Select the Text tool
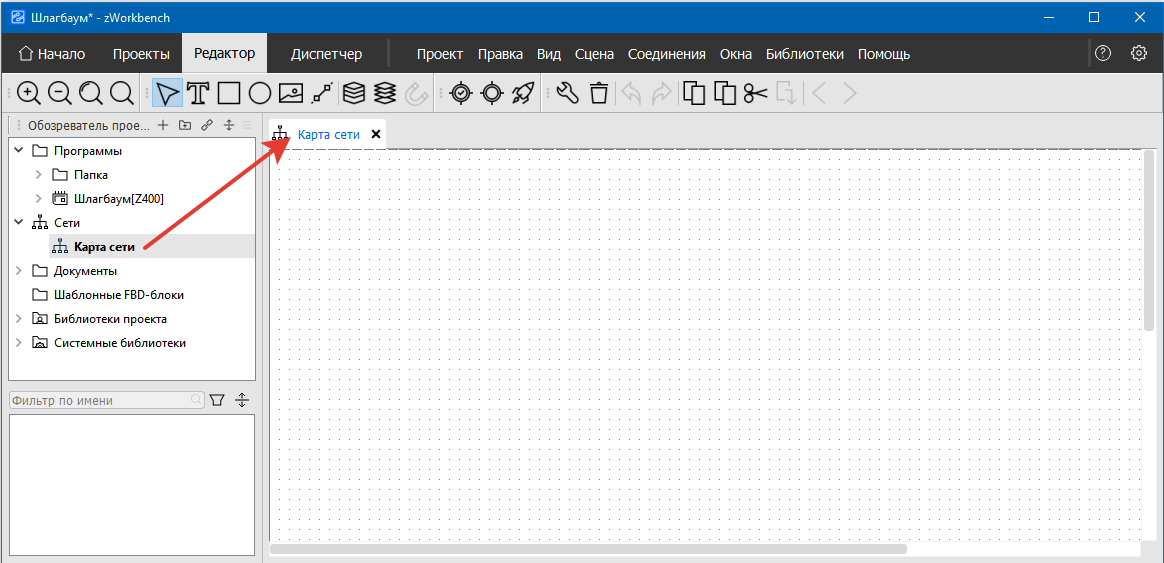Screen dimensions: 1164x563 [x=198, y=93]
